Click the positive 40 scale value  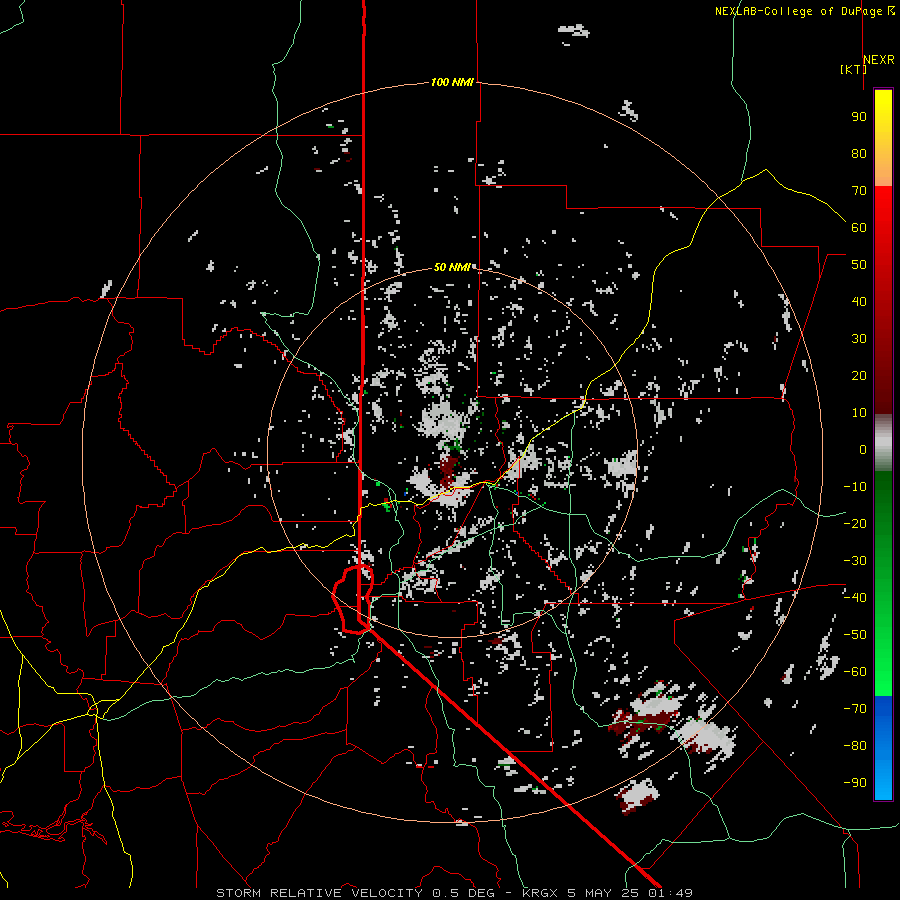click(x=859, y=302)
